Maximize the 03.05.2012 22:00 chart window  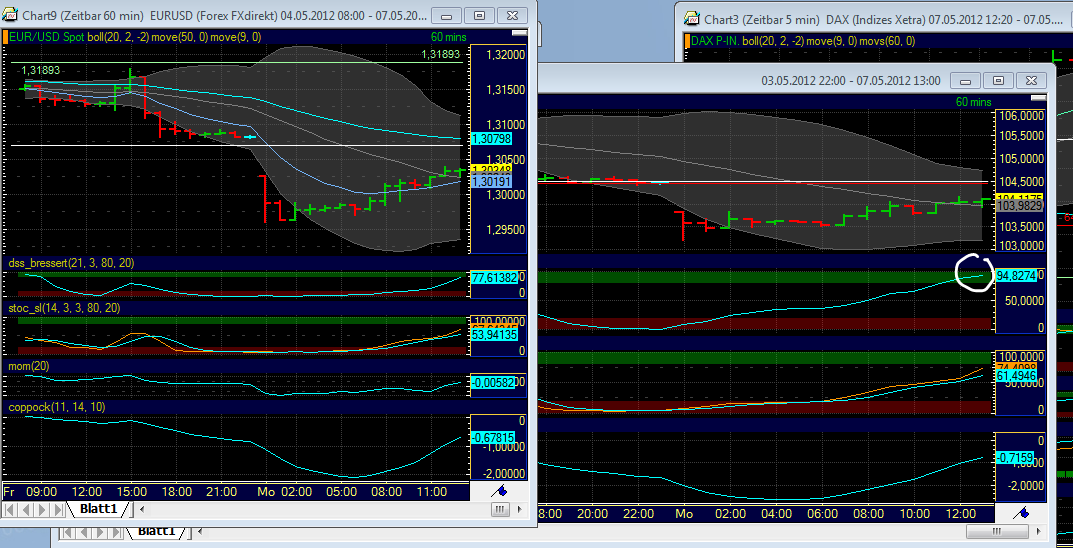998,81
